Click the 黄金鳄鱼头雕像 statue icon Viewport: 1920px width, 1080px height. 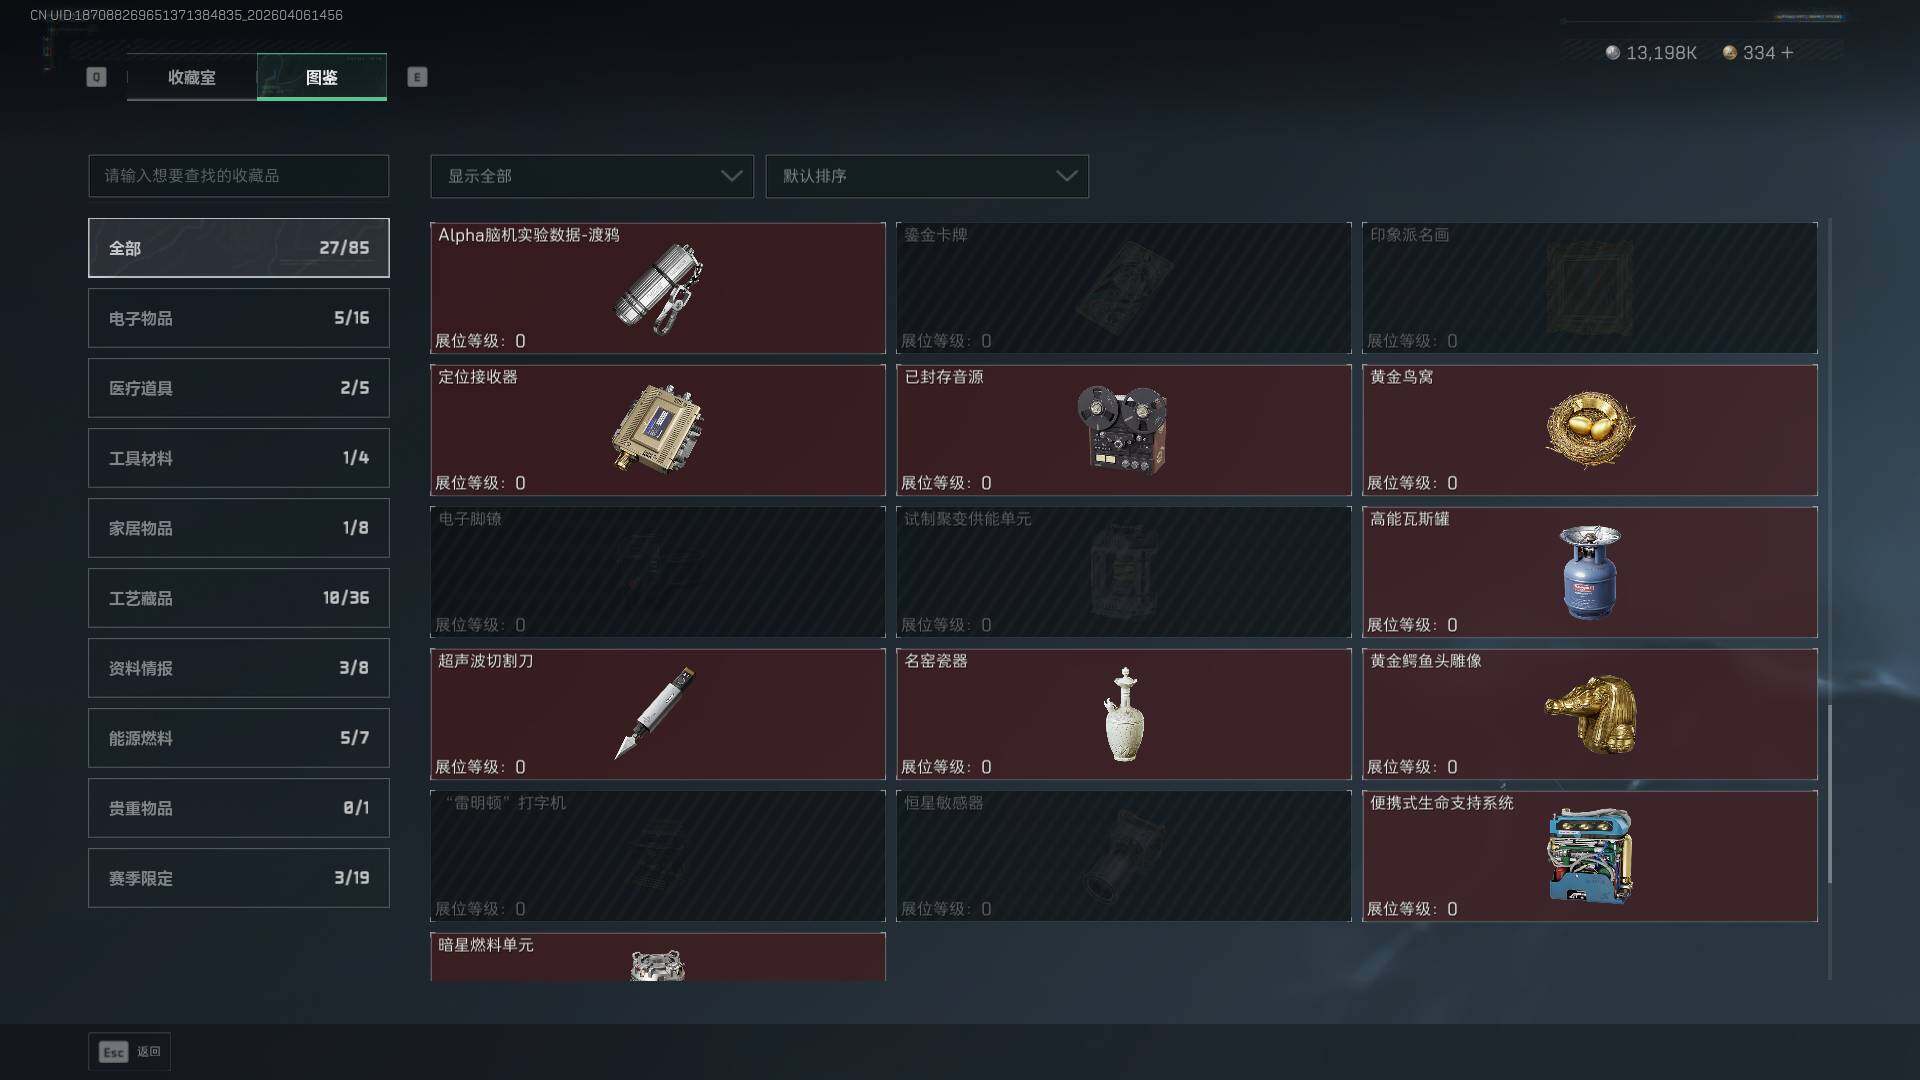[1591, 714]
